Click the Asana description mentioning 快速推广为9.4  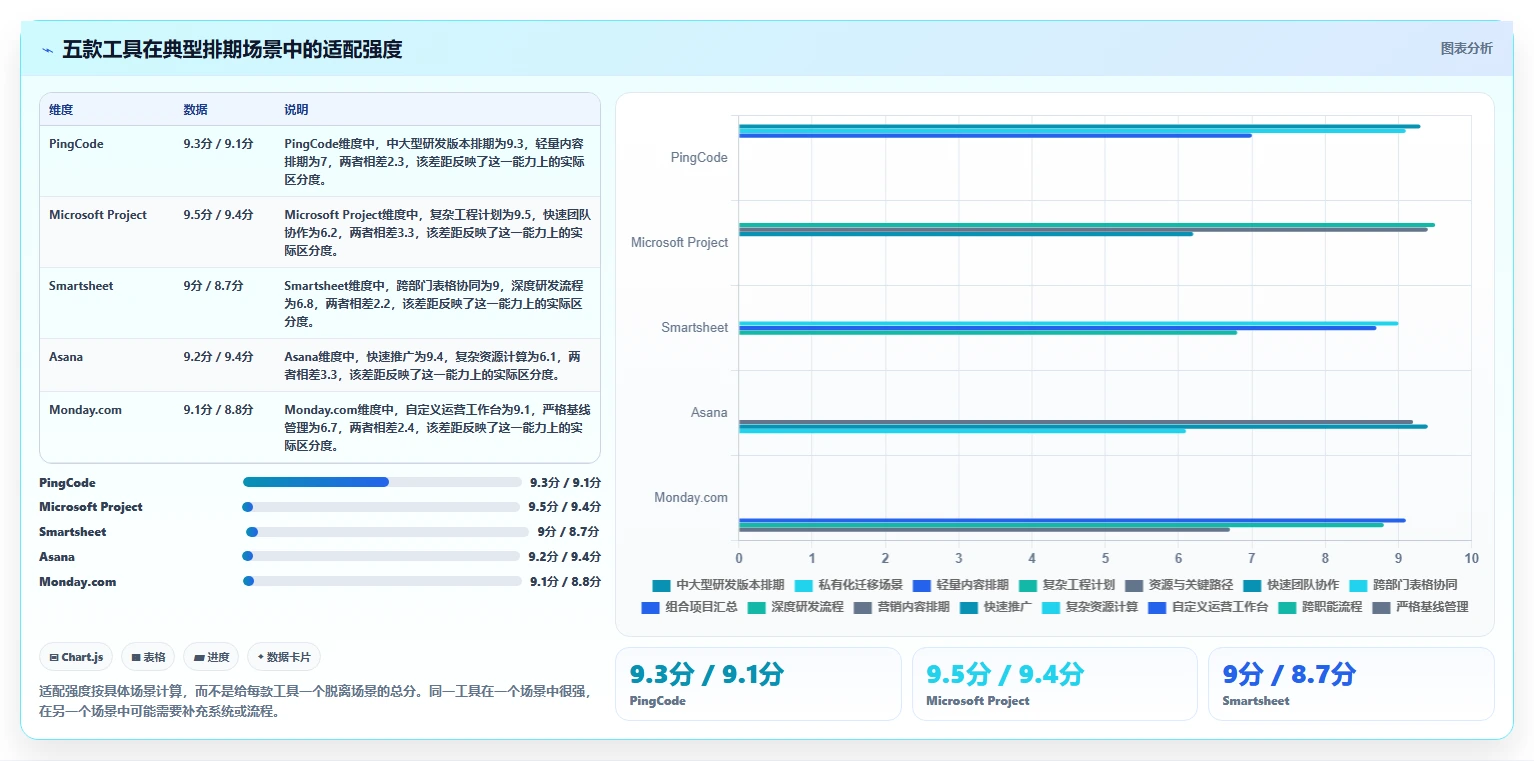coord(437,366)
